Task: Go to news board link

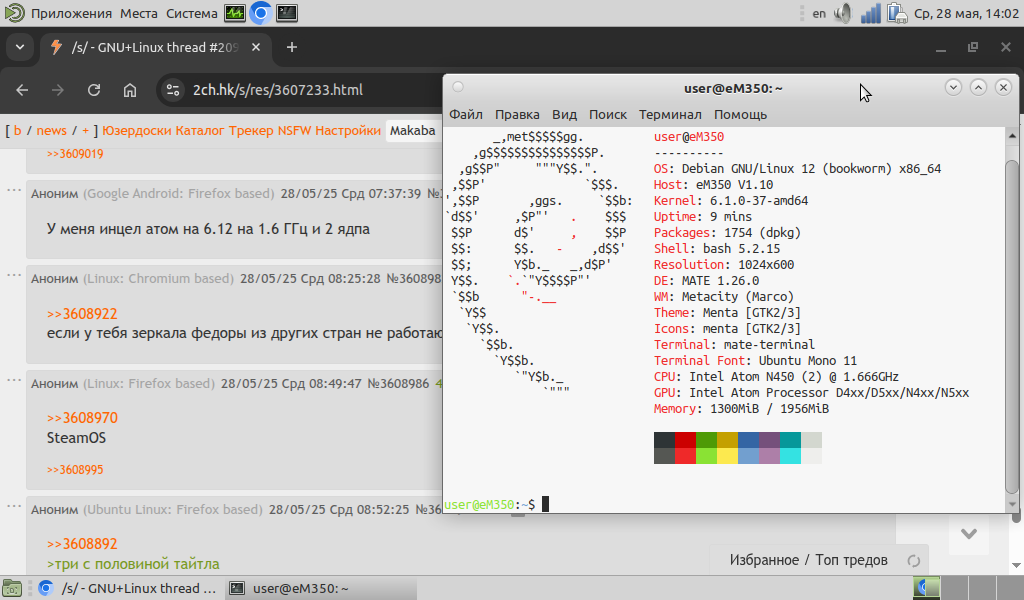Action: (x=52, y=131)
